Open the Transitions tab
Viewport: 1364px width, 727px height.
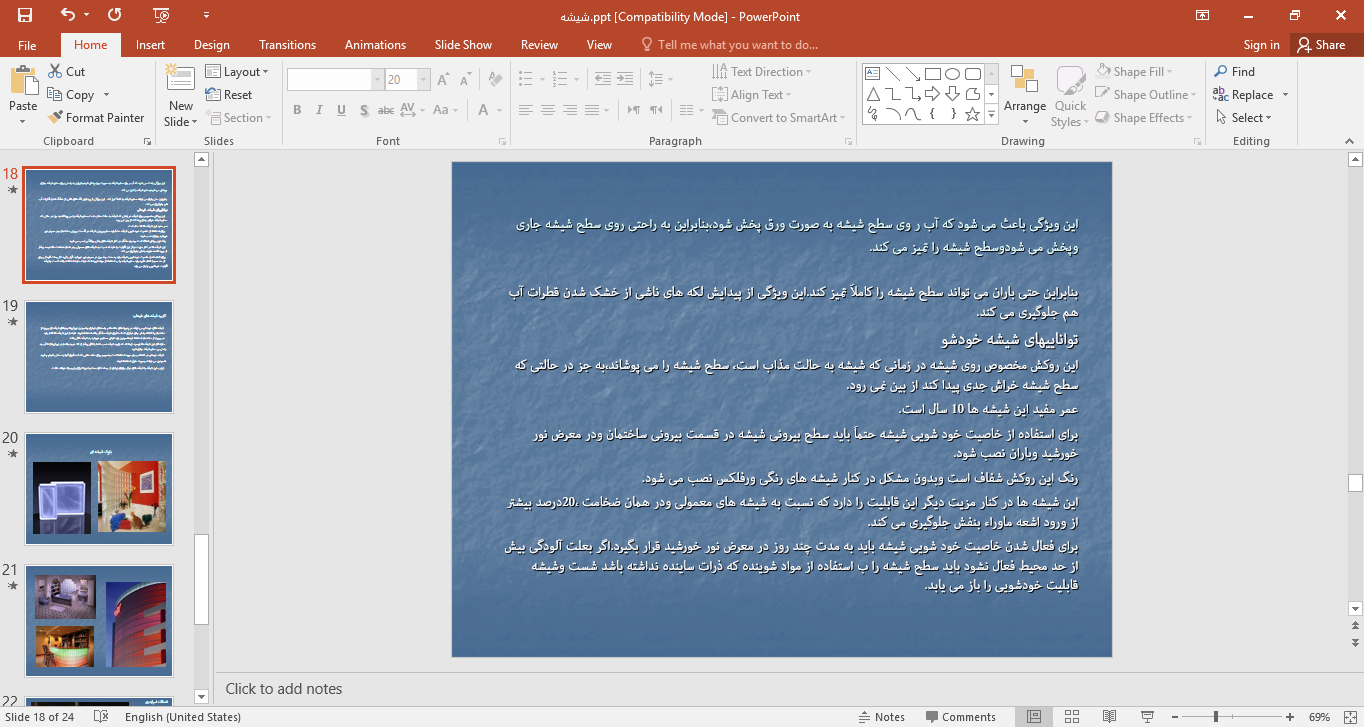point(287,45)
